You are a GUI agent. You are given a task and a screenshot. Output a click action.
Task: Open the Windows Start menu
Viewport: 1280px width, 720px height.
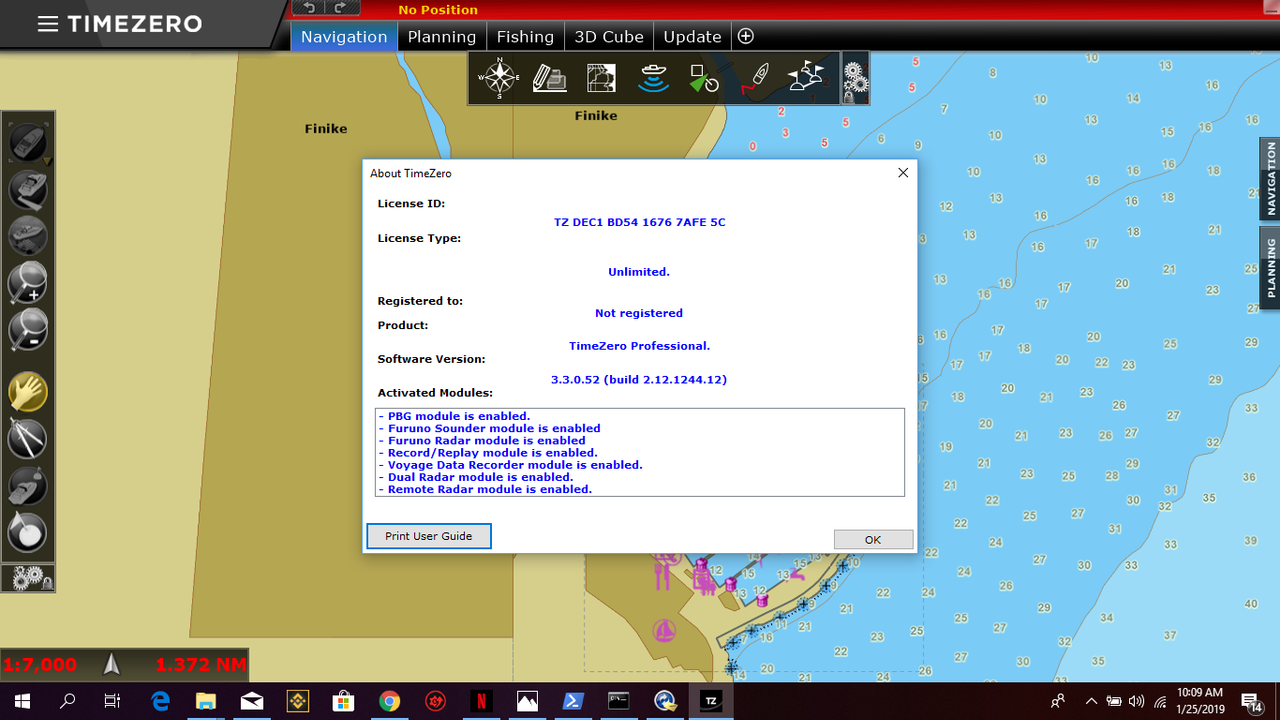point(22,701)
